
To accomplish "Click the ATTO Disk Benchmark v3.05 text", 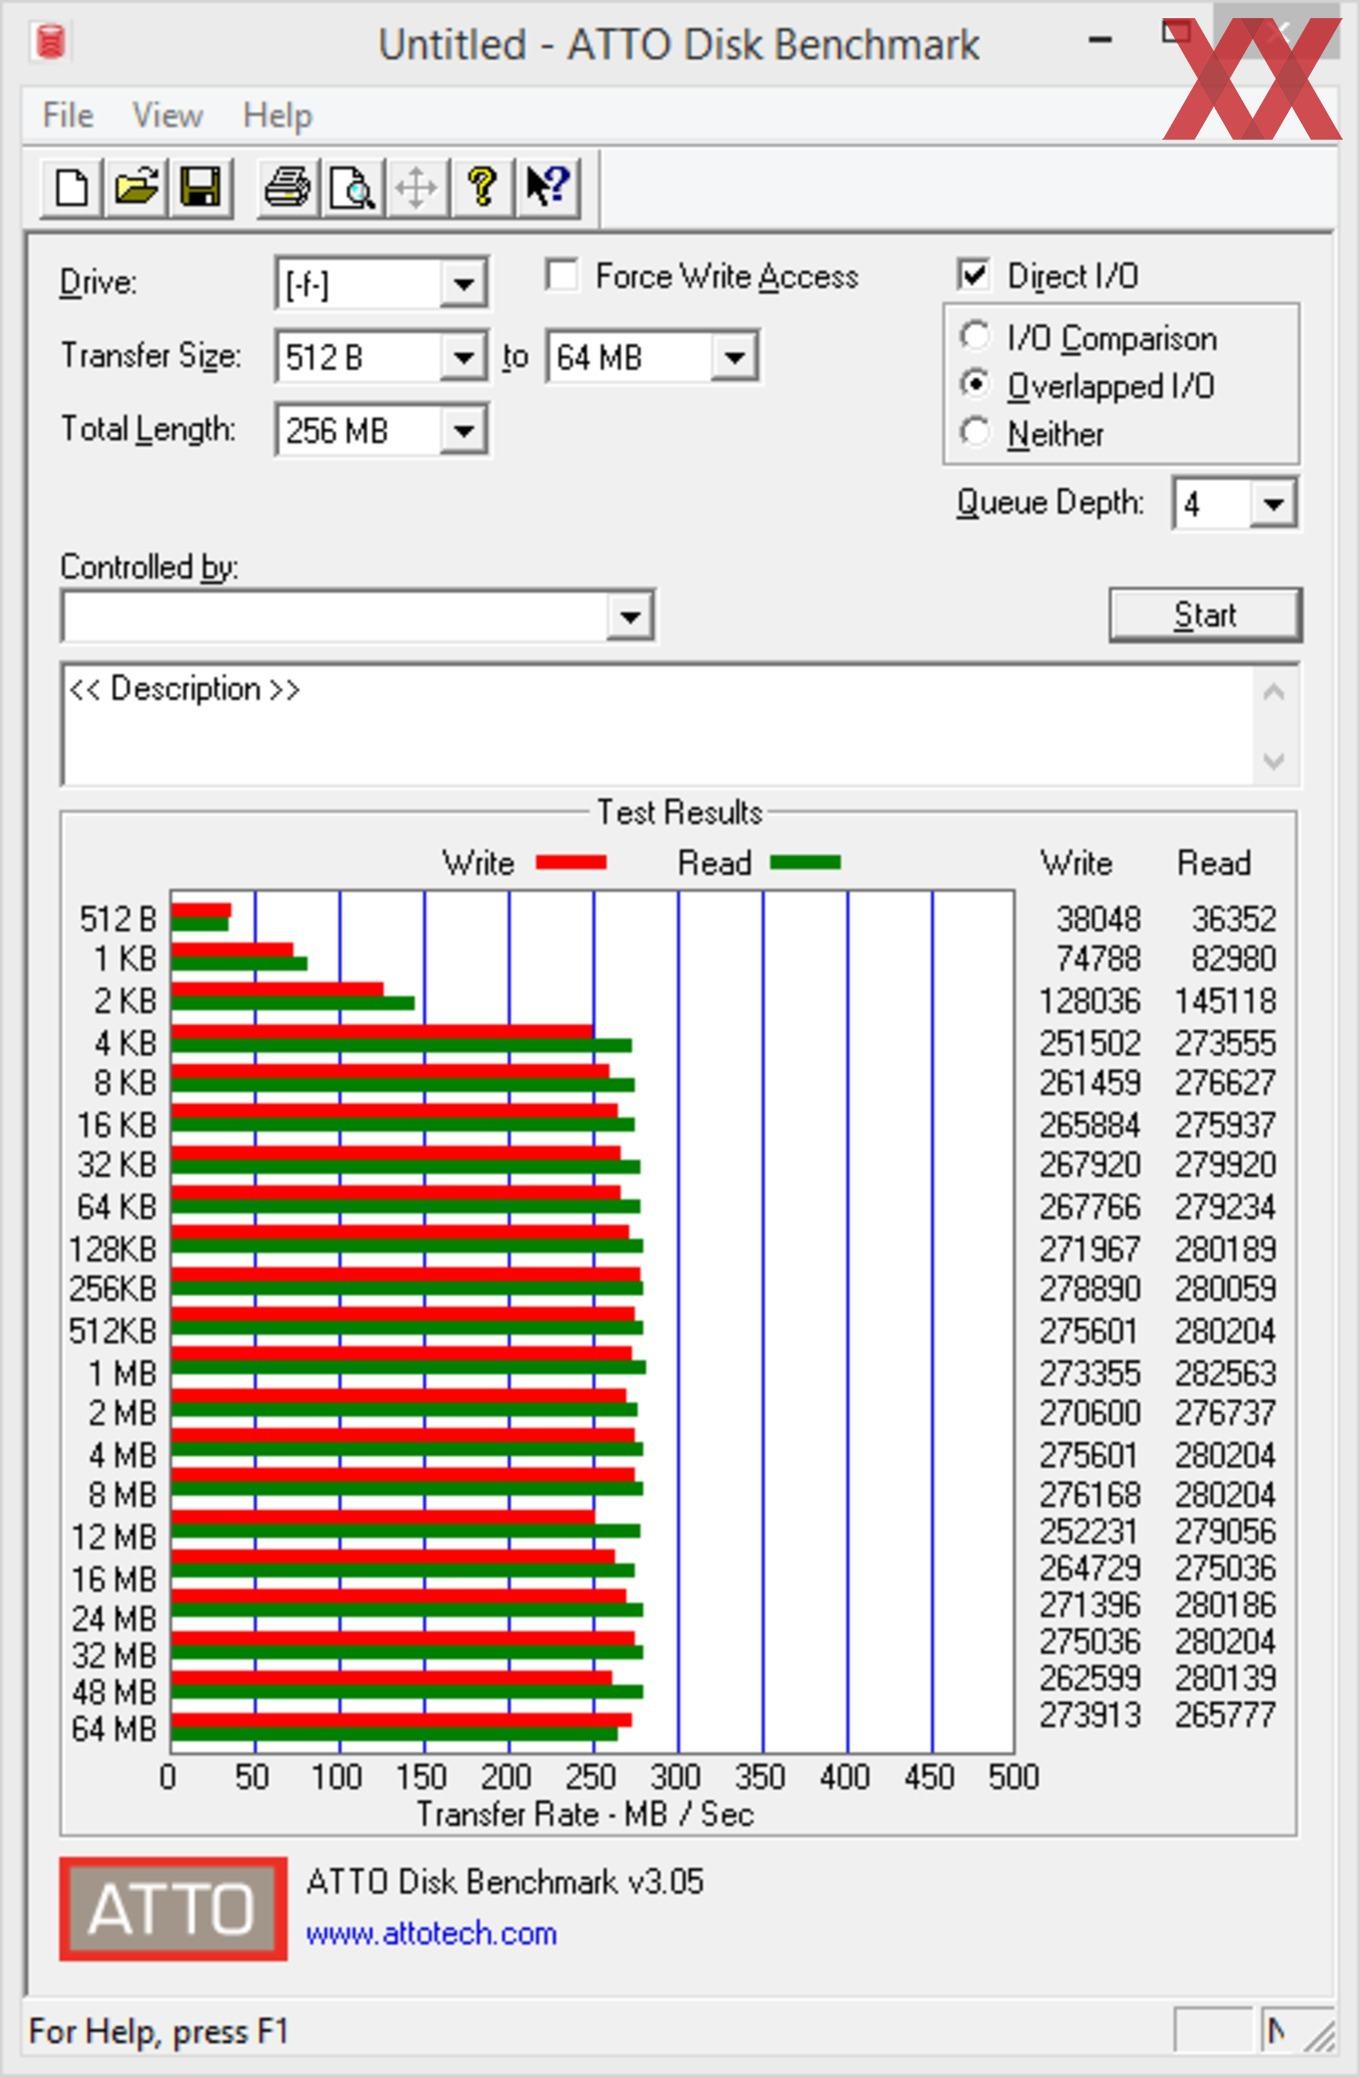I will (x=505, y=1881).
